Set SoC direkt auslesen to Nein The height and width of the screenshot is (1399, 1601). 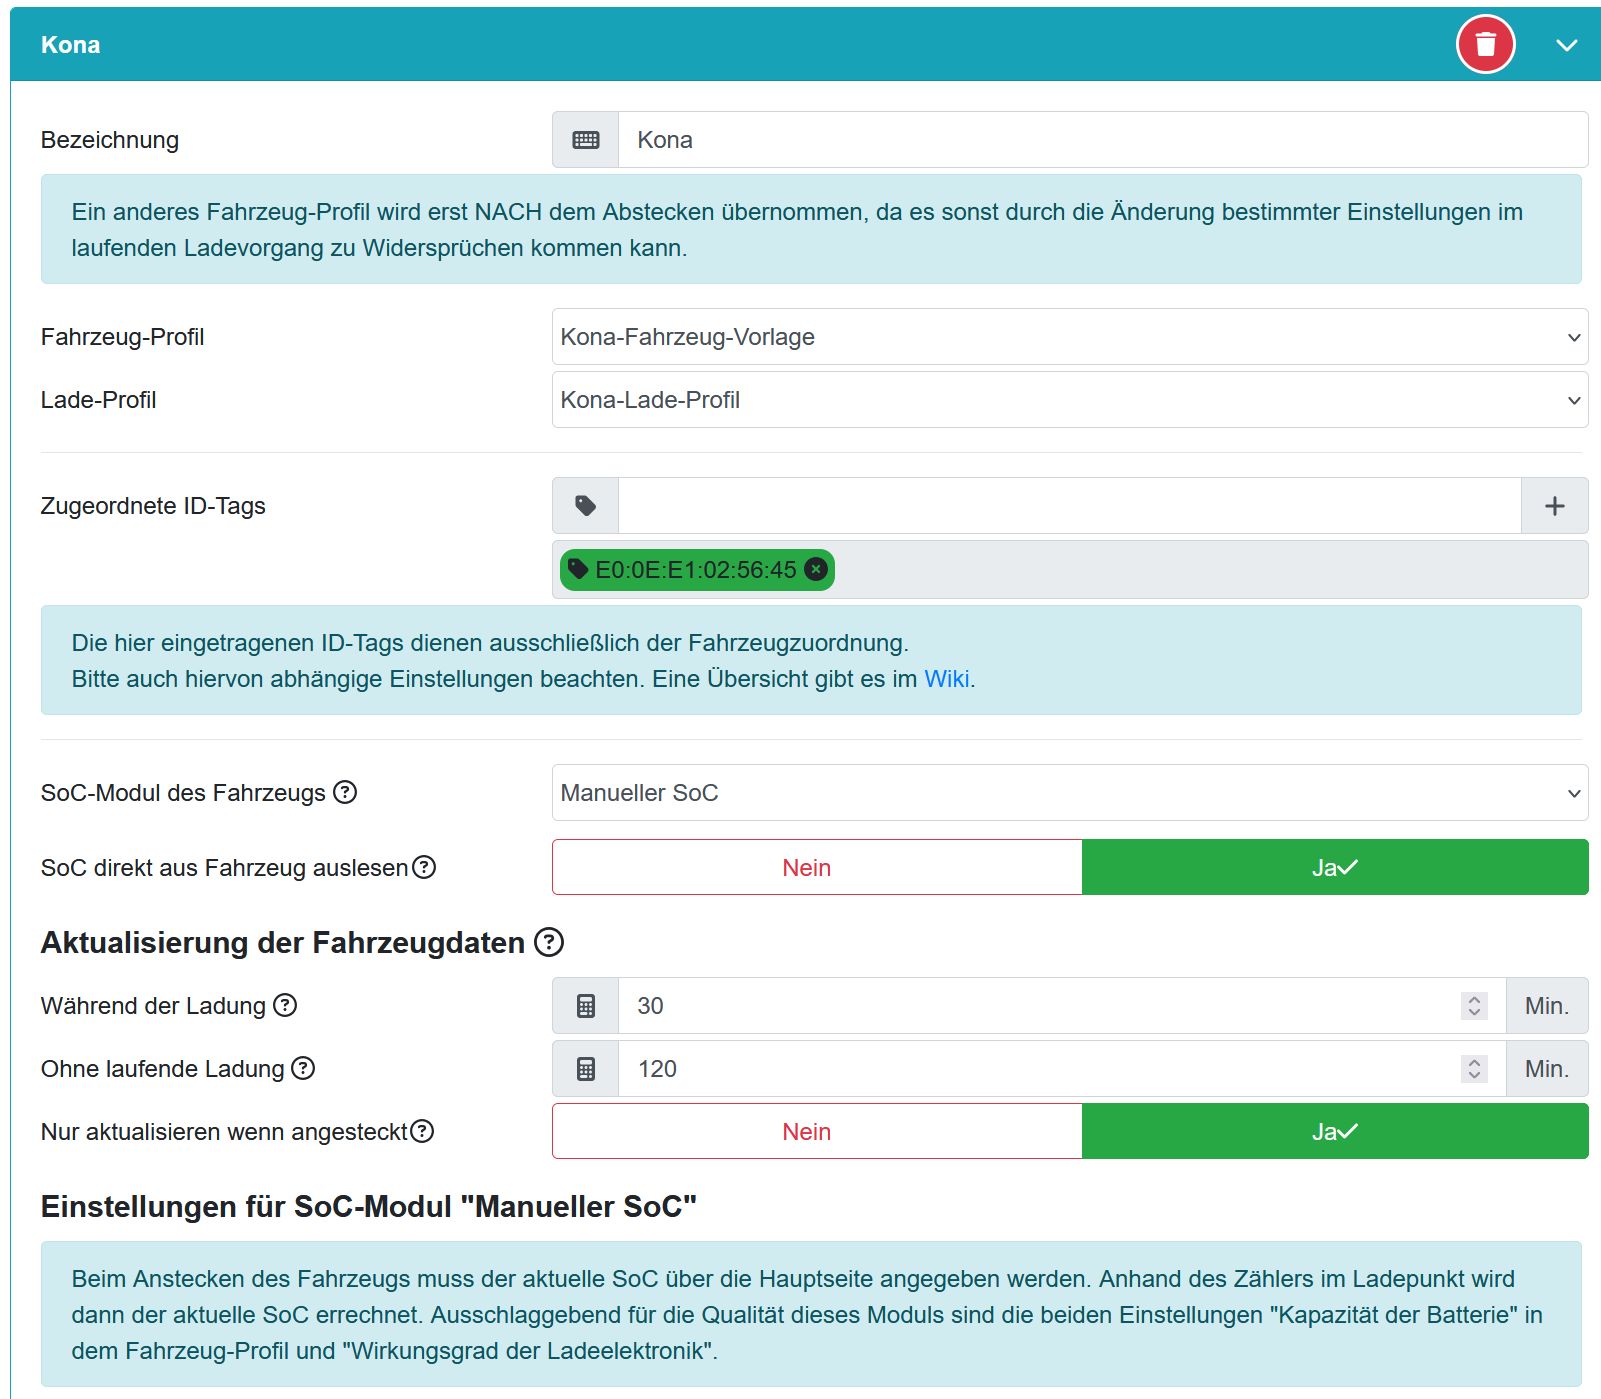pos(817,867)
